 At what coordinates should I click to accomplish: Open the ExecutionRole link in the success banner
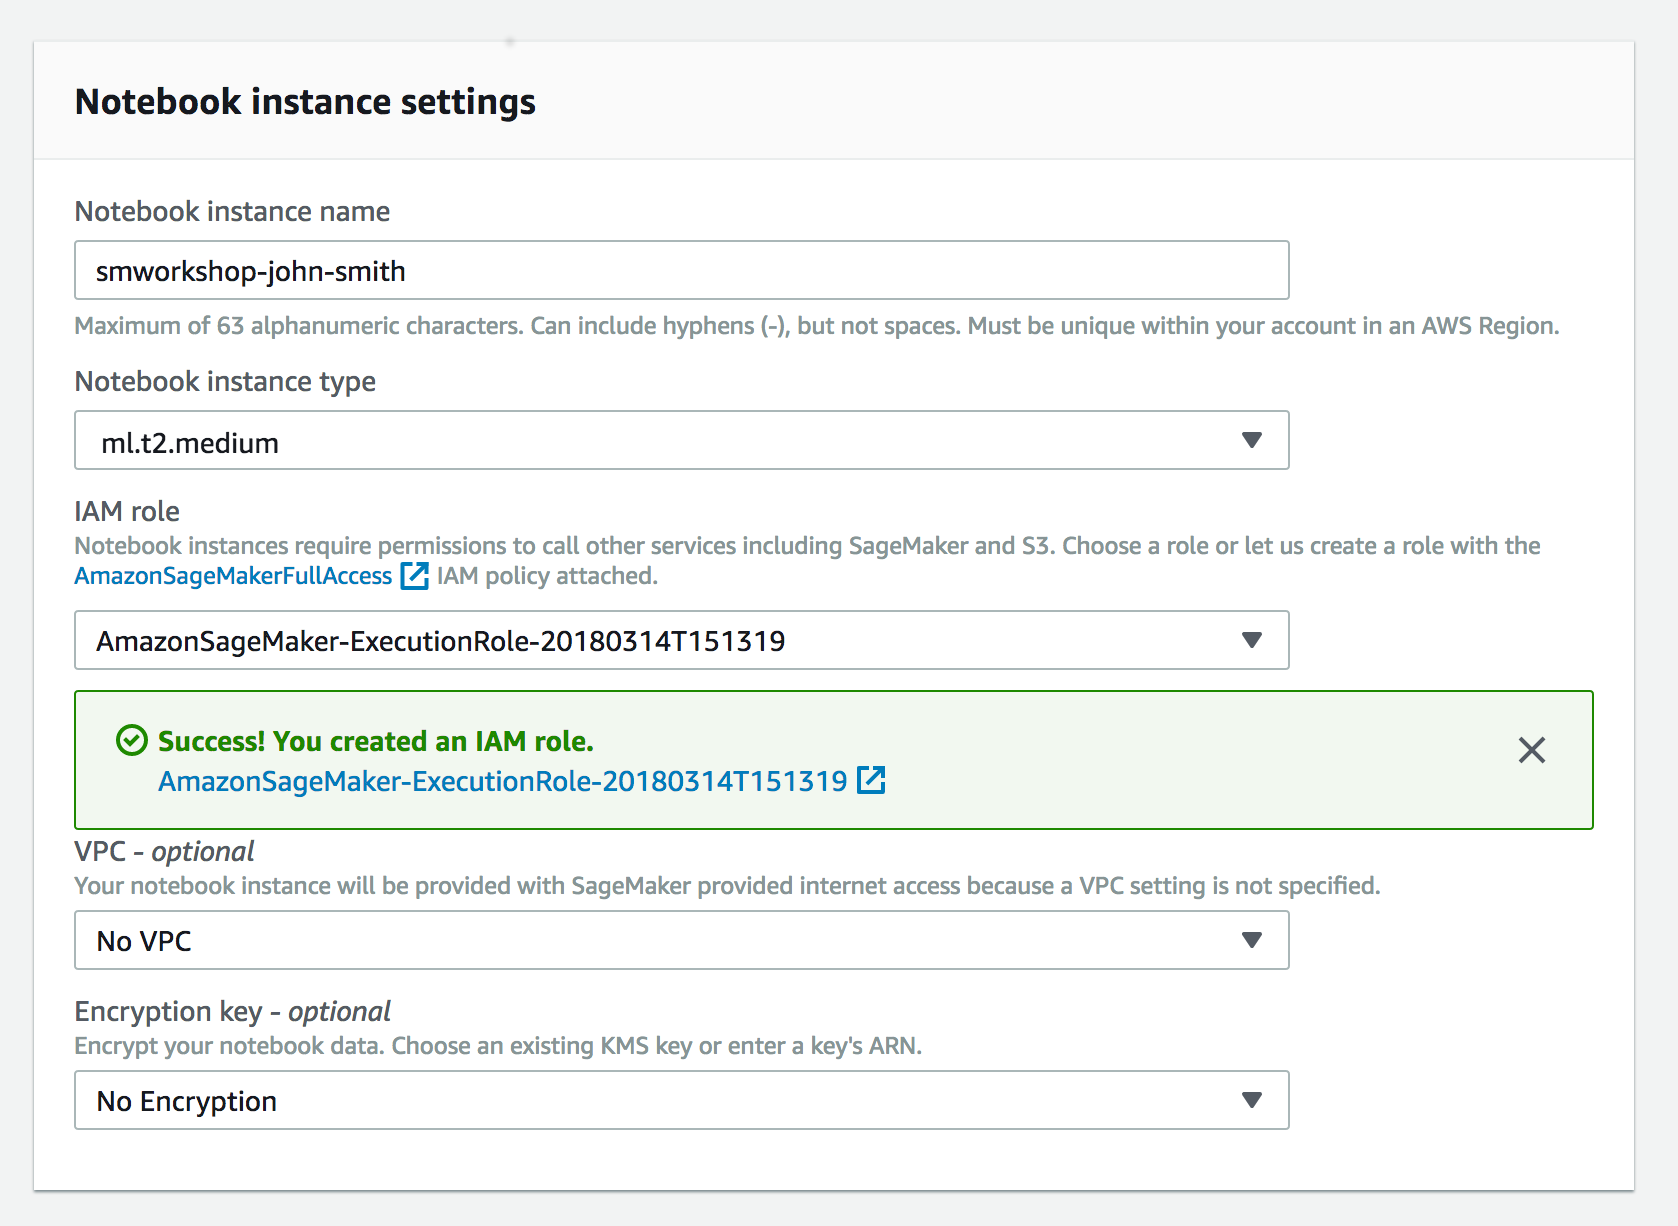click(503, 781)
